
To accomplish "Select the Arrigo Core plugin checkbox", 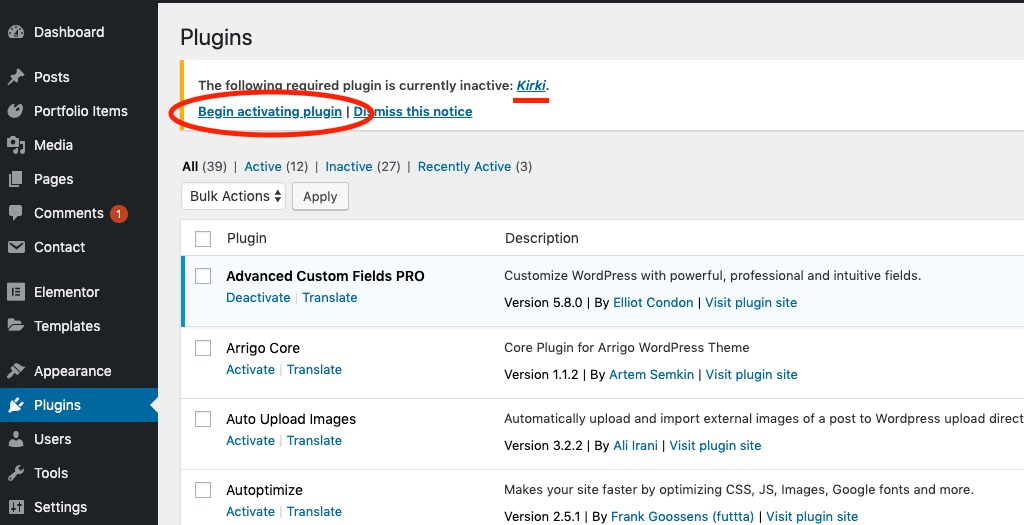I will 203,348.
